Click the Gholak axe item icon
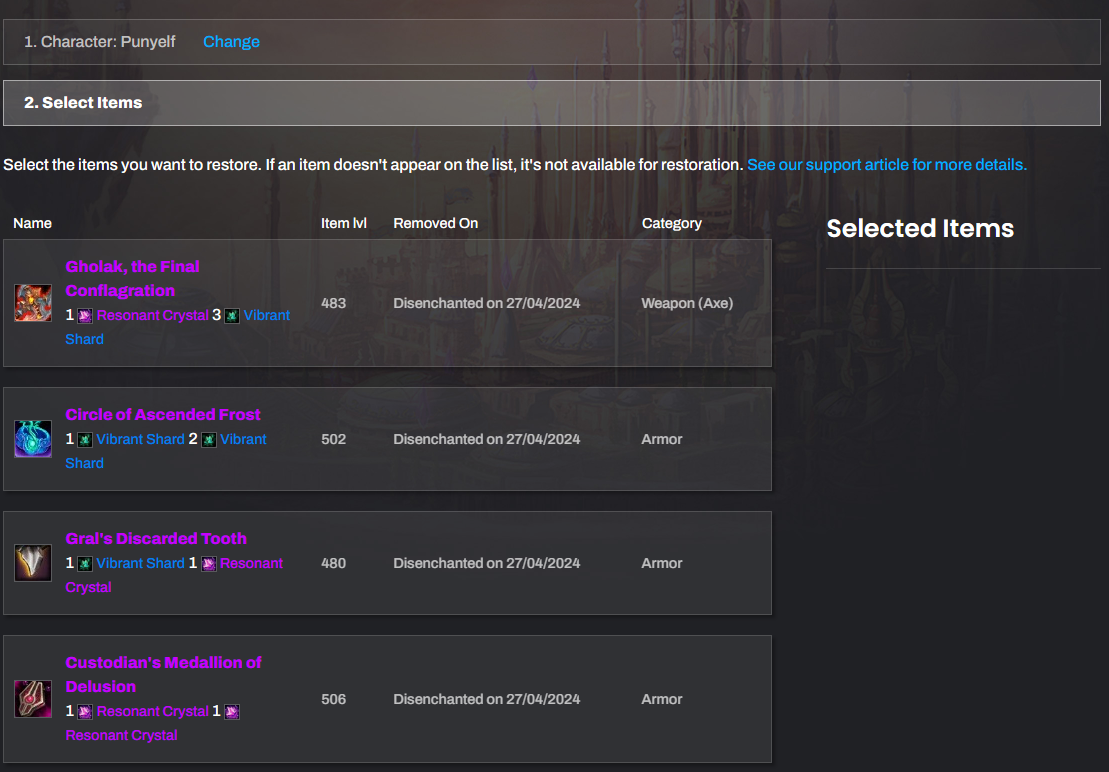The width and height of the screenshot is (1109, 772). 33,303
